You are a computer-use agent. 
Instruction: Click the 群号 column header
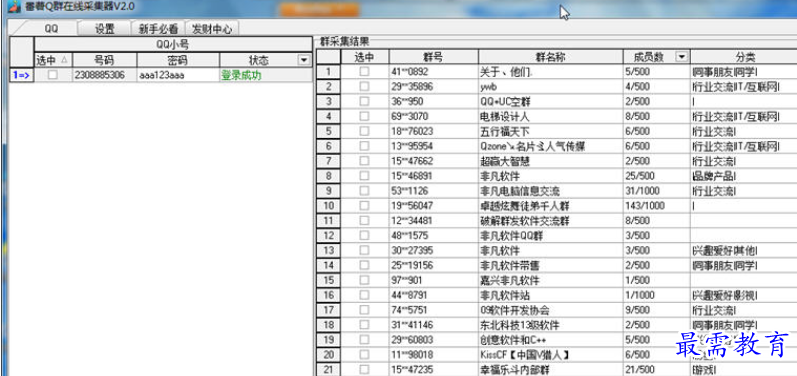pos(433,57)
